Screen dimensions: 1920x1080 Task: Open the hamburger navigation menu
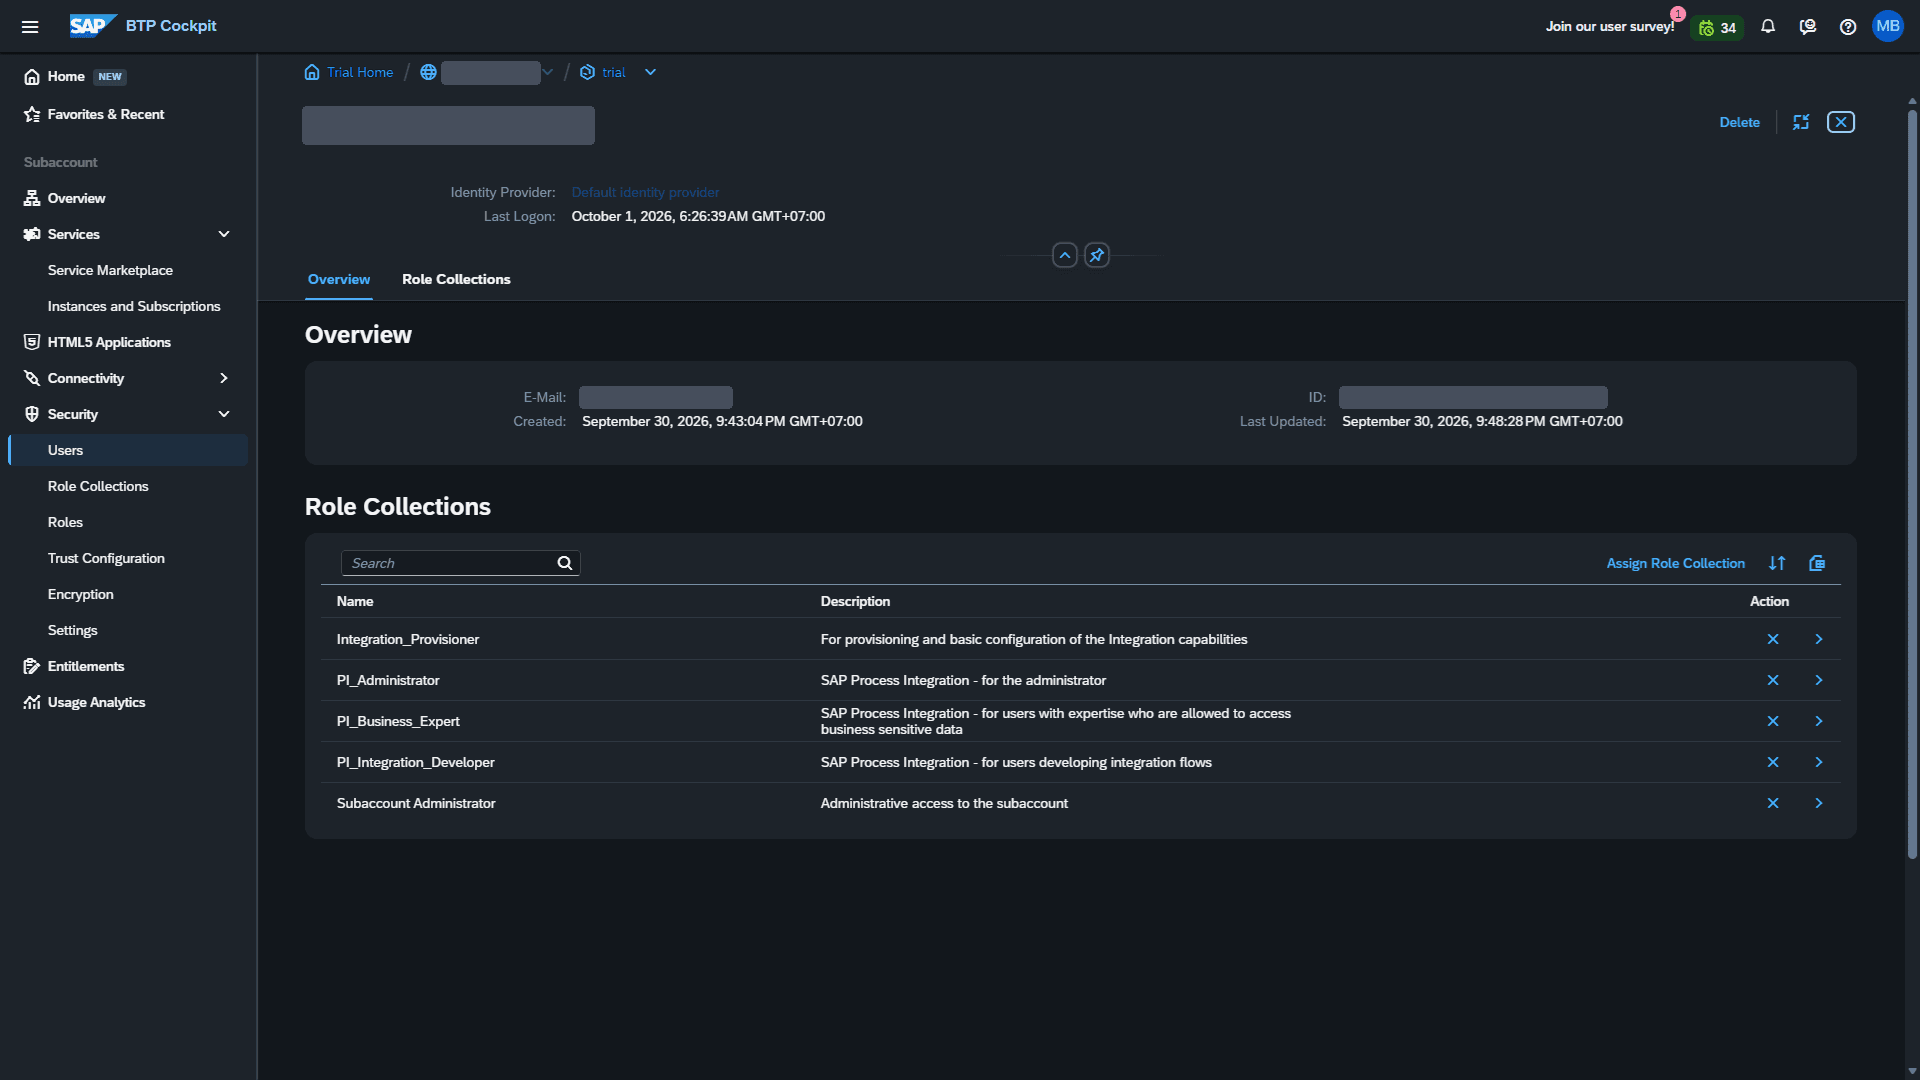click(30, 27)
